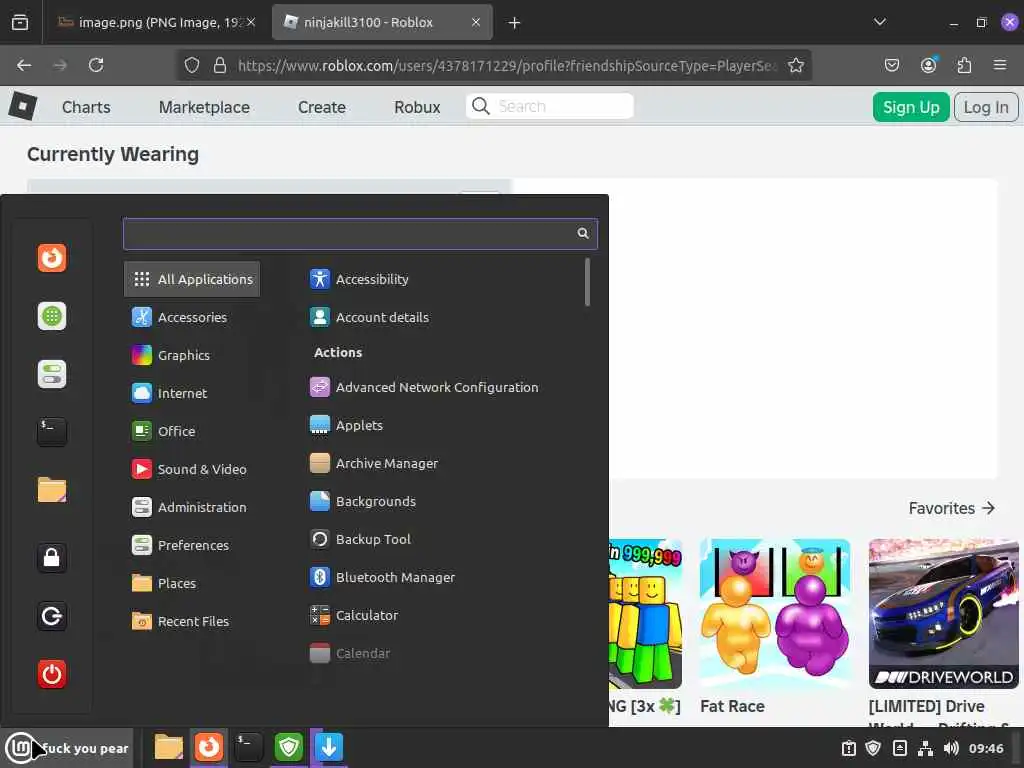Open terminal from taskbar
The image size is (1024, 768).
249,747
